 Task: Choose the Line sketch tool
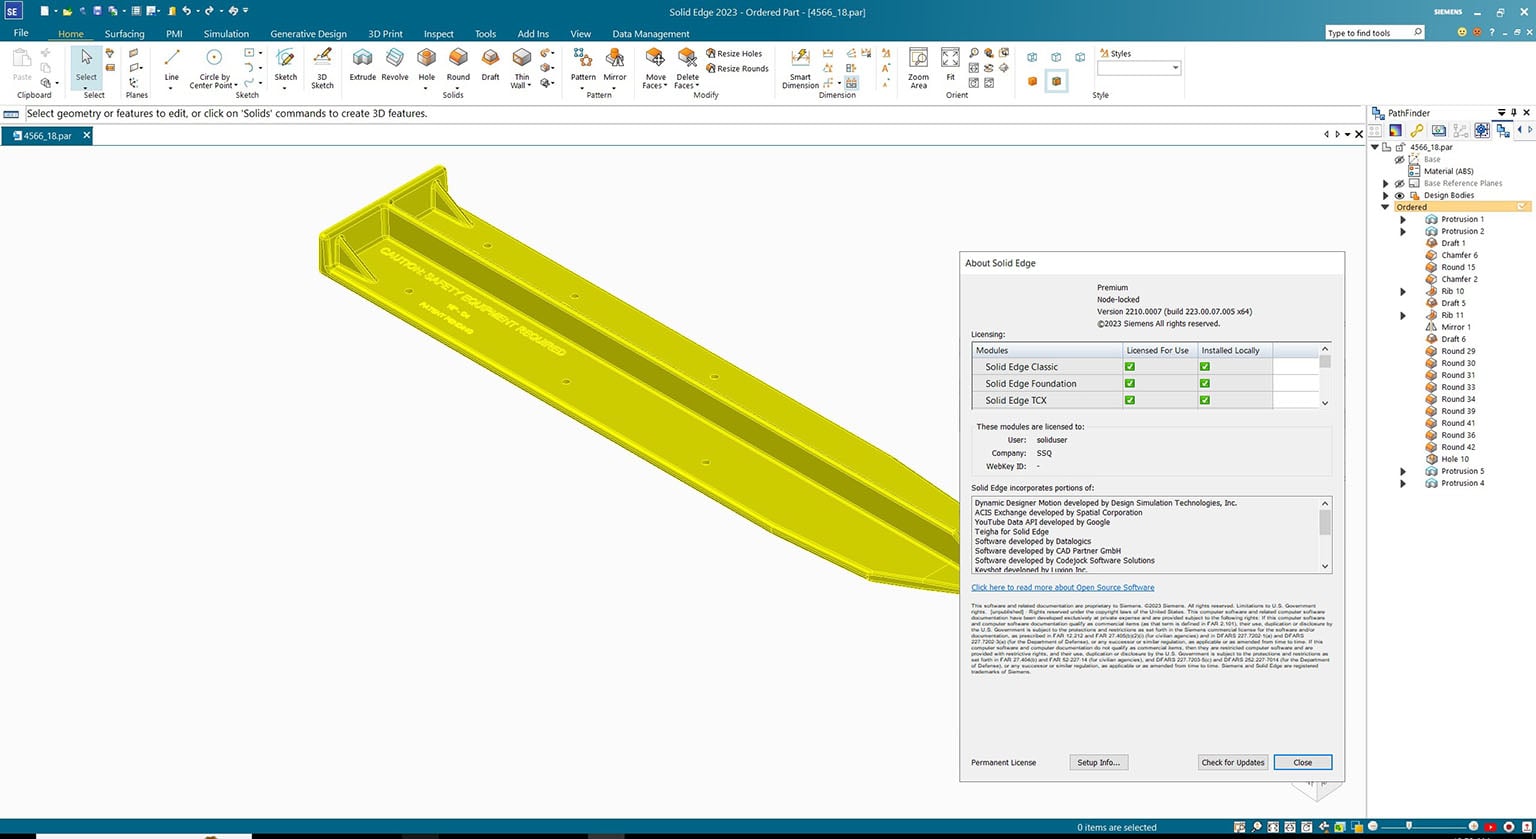tap(172, 65)
